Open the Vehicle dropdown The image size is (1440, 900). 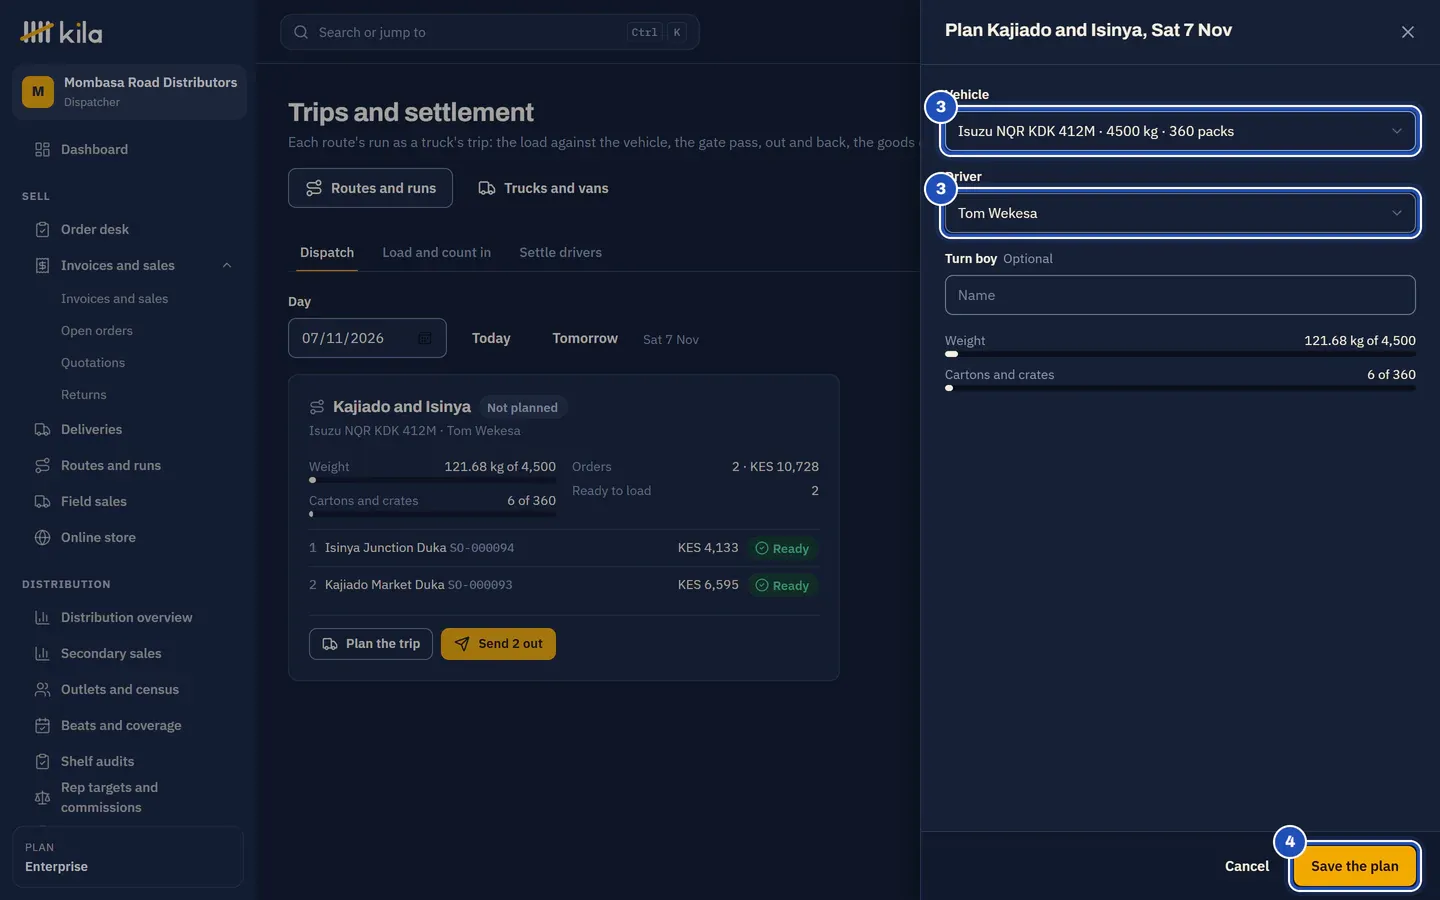pyautogui.click(x=1180, y=131)
